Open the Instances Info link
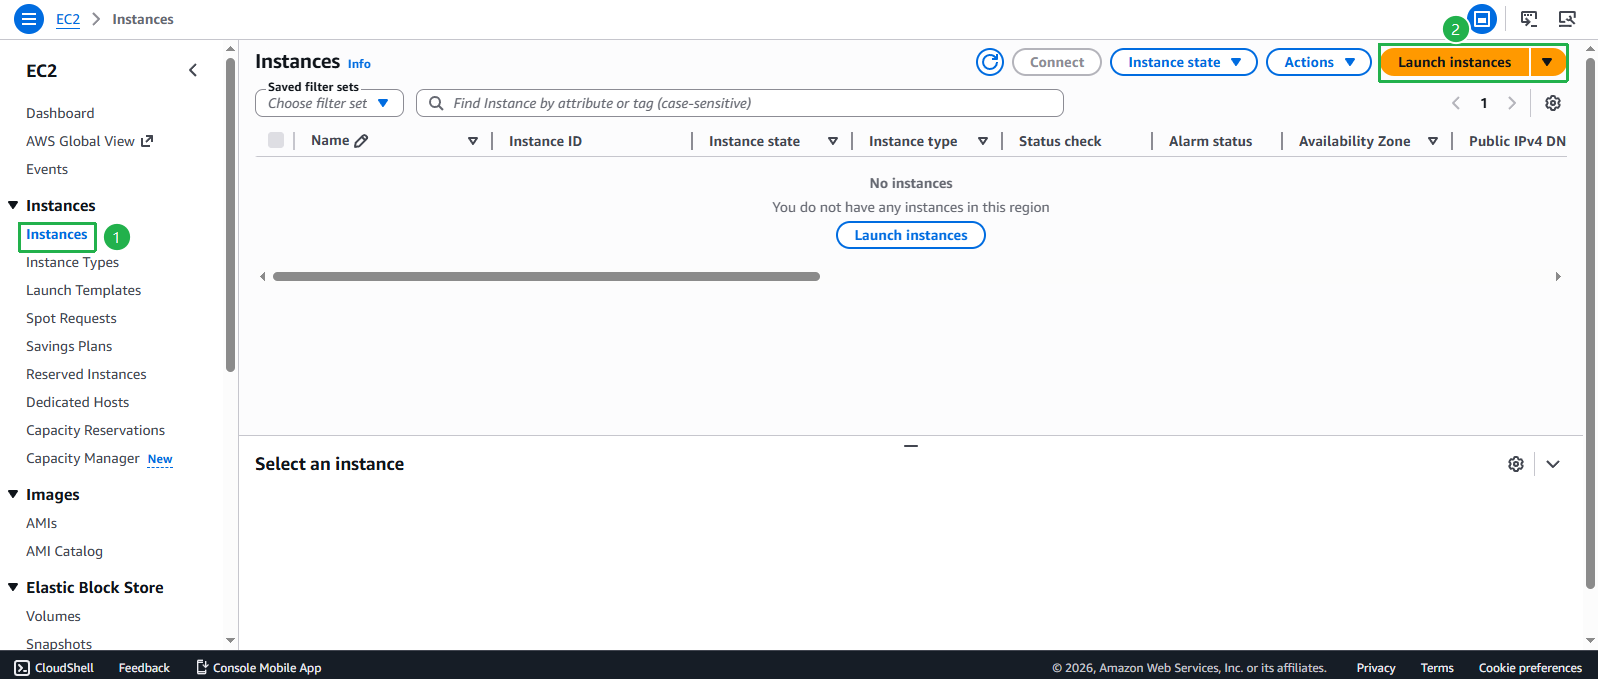 pos(359,64)
